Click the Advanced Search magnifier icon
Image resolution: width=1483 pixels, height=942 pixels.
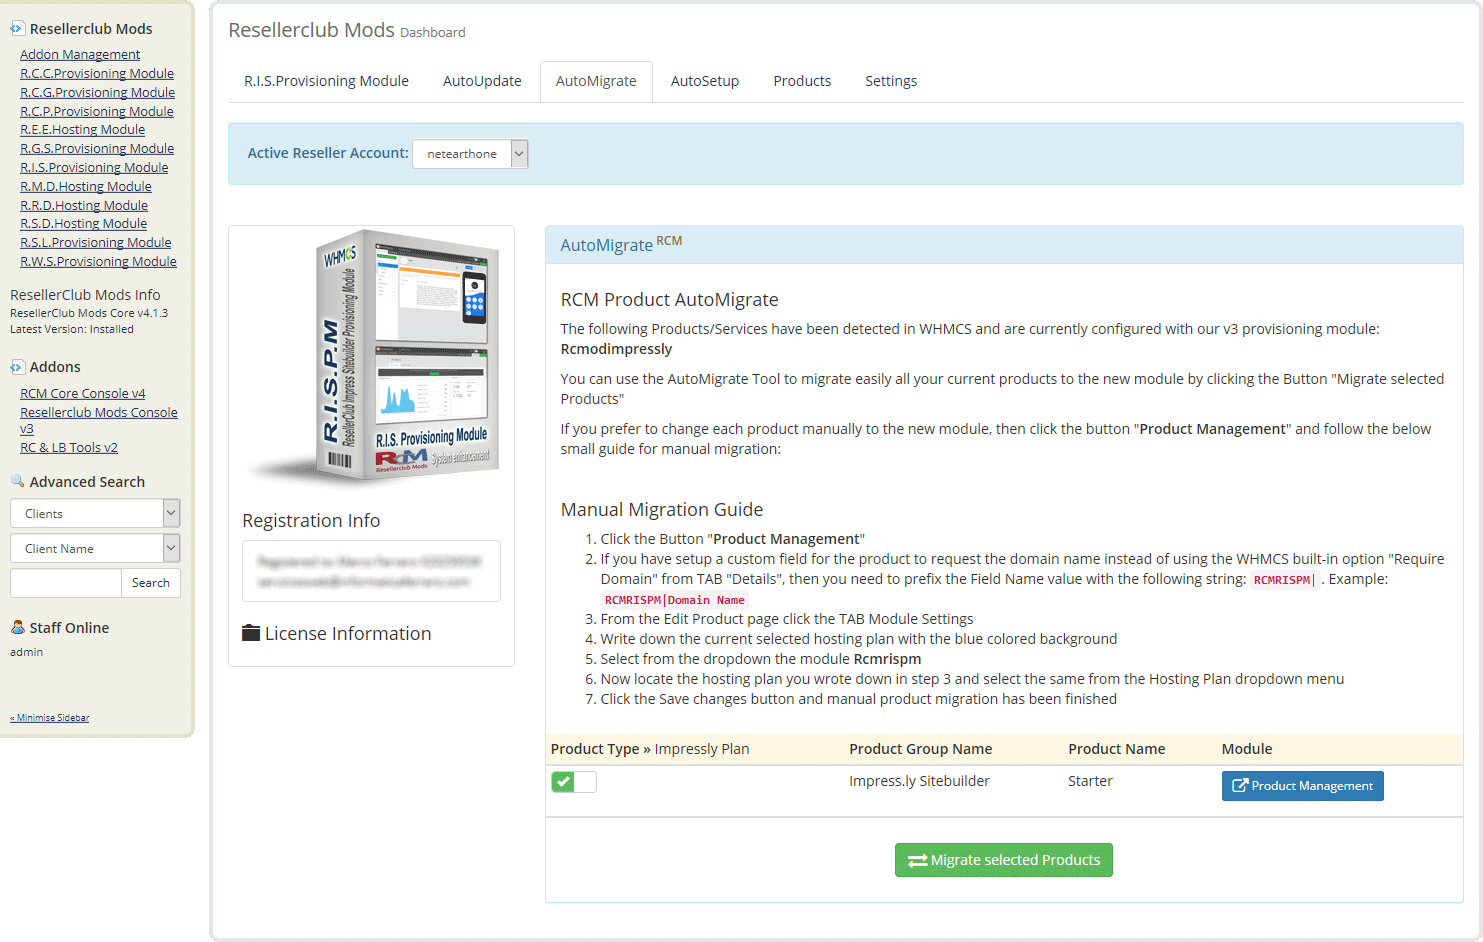point(17,481)
